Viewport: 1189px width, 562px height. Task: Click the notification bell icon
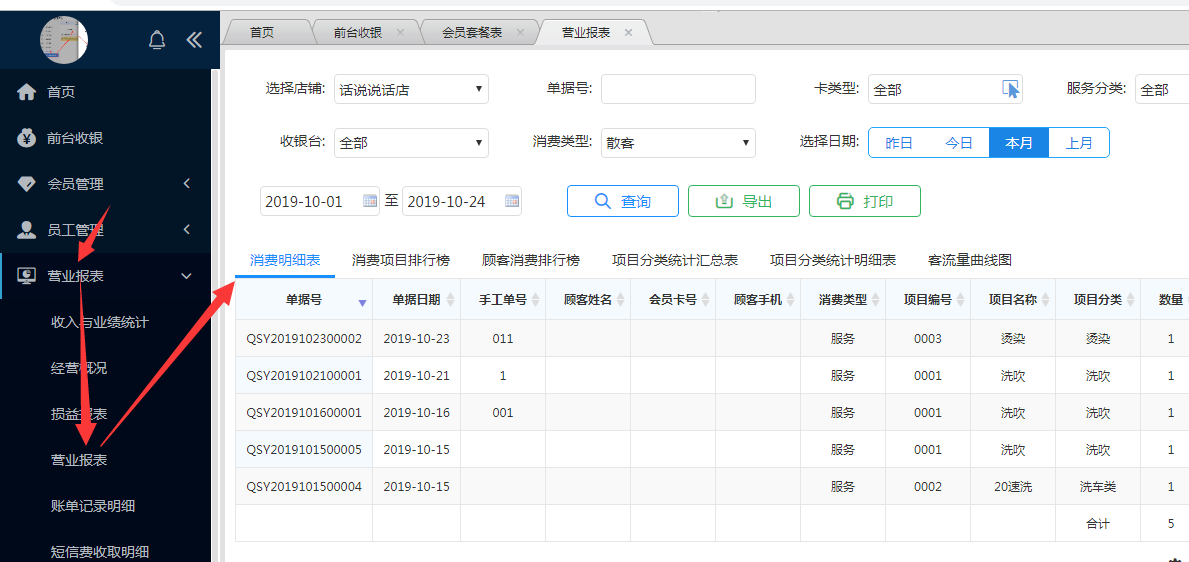157,39
